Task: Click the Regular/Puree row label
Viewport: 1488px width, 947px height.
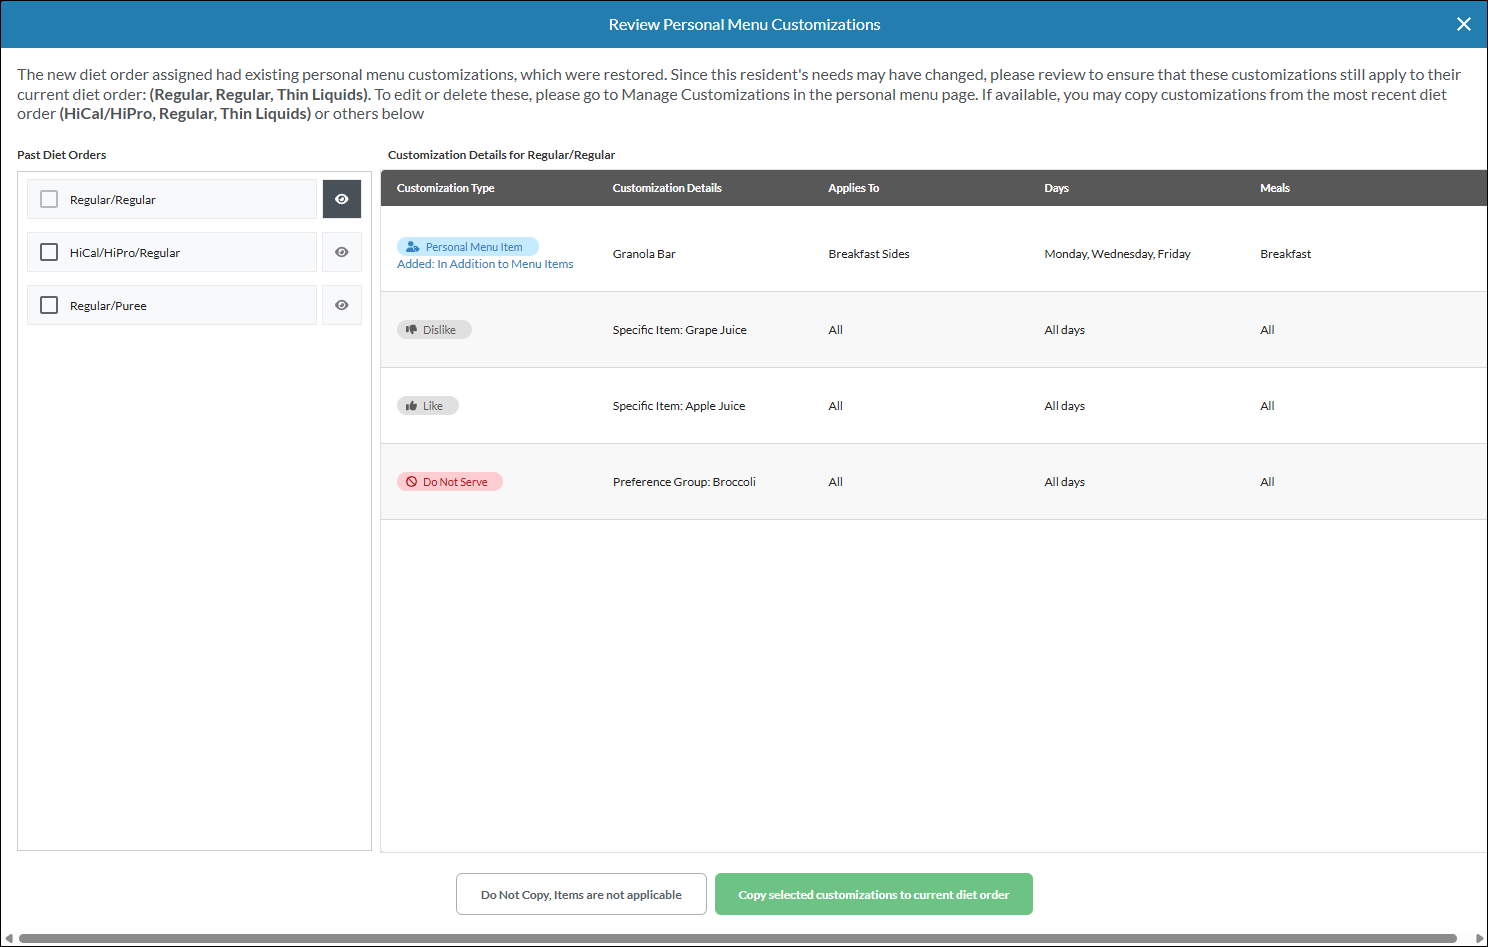Action: pos(108,306)
